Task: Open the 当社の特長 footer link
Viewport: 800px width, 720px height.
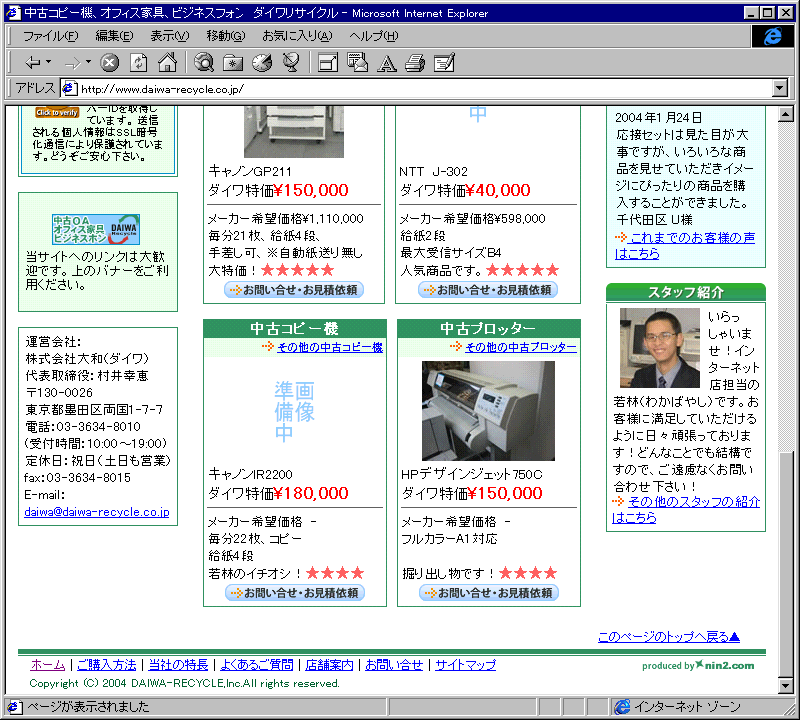Action: 178,665
